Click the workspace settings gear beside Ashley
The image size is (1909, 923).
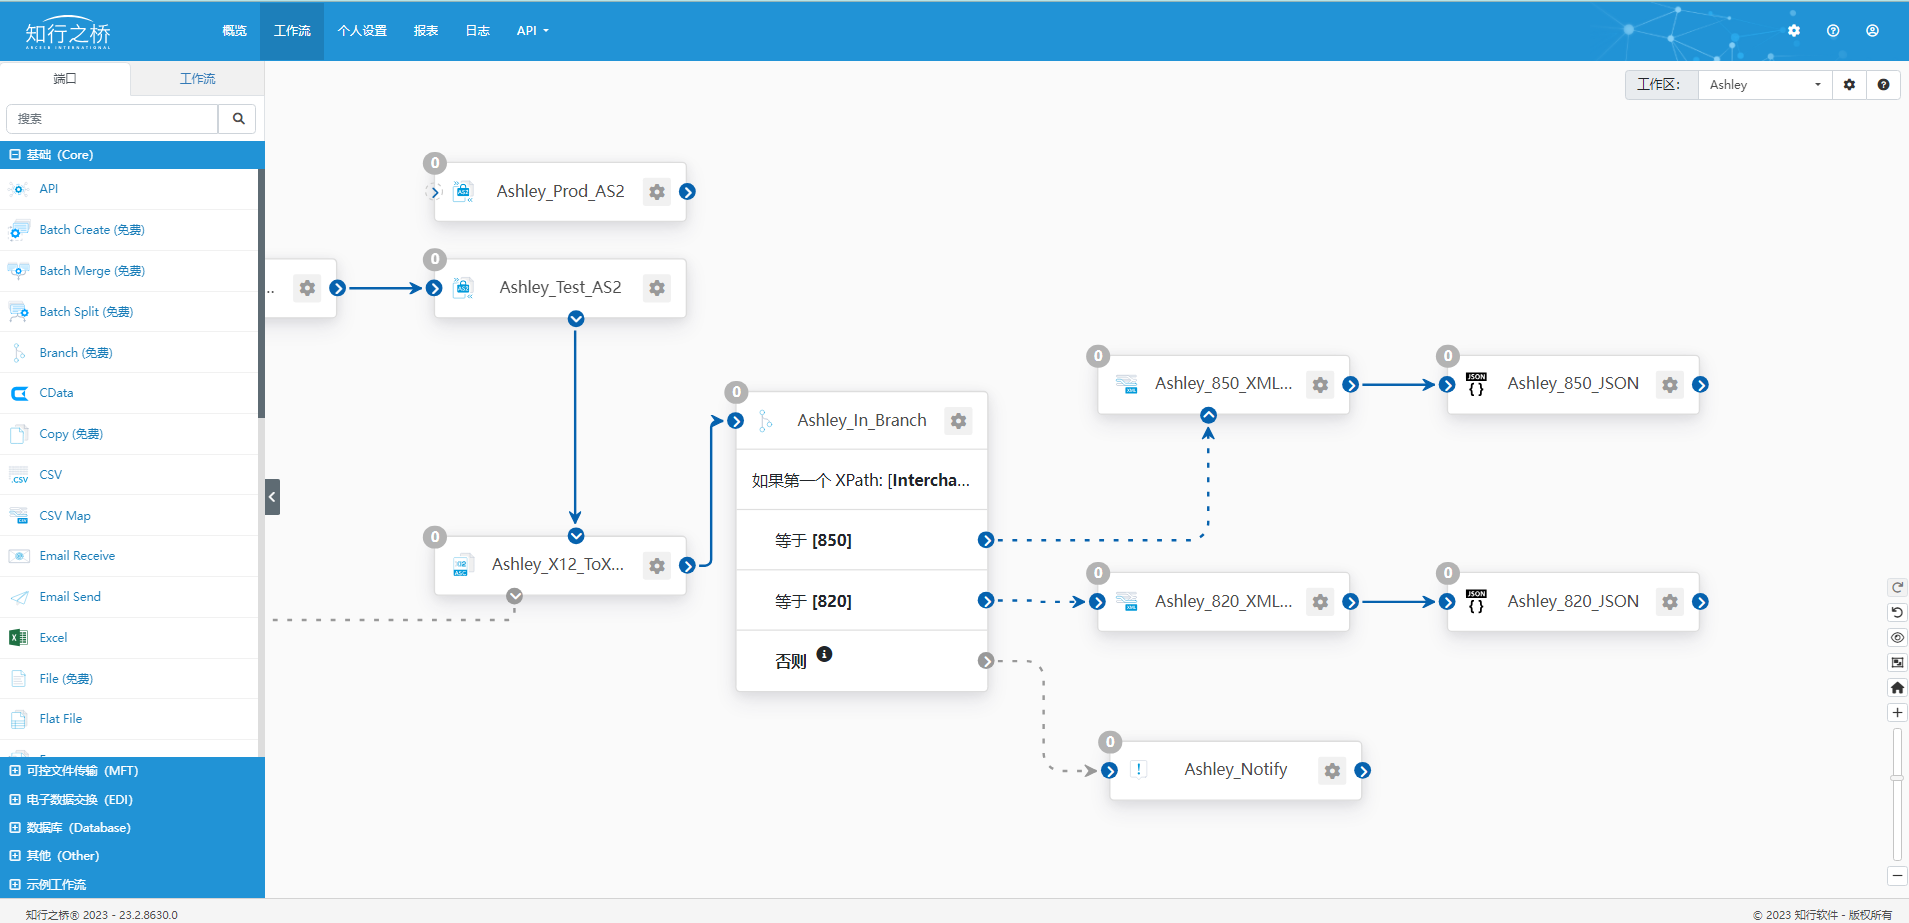pyautogui.click(x=1849, y=85)
